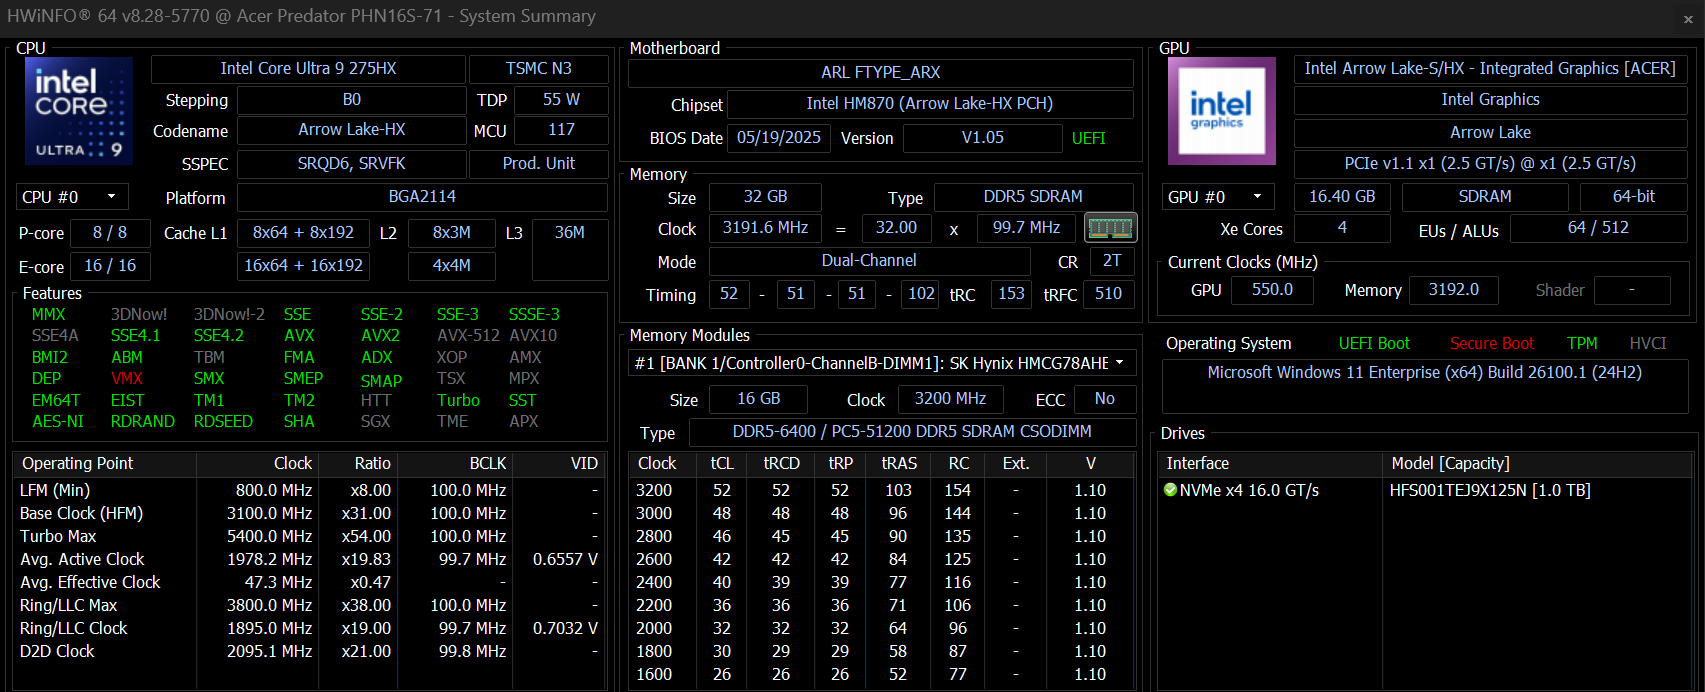The height and width of the screenshot is (692, 1705).
Task: Click the Intel Core Ultra 9 logo
Action: click(79, 111)
